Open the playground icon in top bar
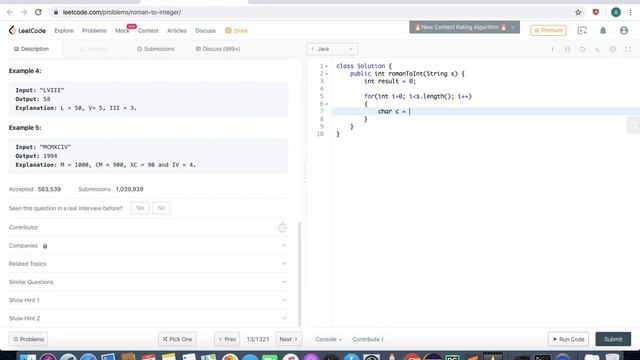The width and height of the screenshot is (640, 360). point(582,31)
